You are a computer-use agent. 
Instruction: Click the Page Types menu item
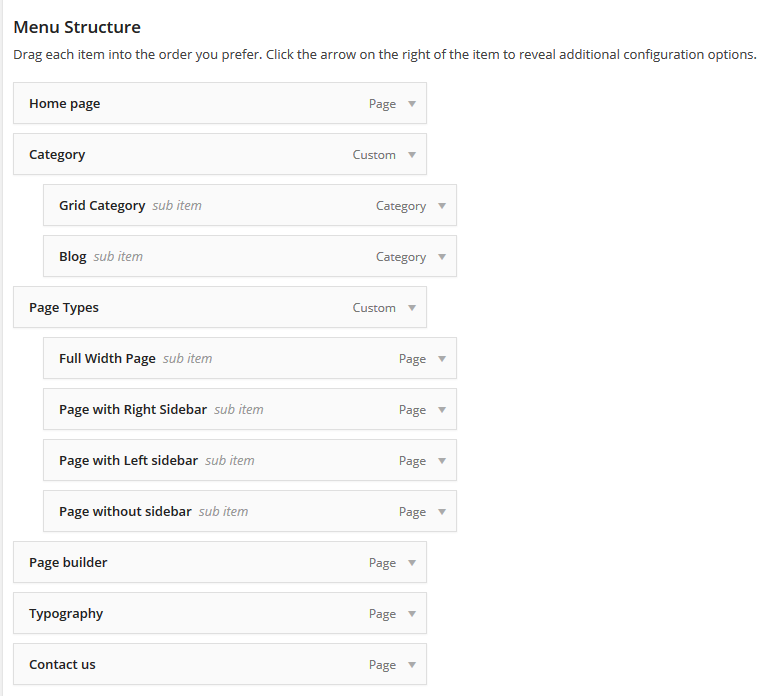pyautogui.click(x=220, y=307)
